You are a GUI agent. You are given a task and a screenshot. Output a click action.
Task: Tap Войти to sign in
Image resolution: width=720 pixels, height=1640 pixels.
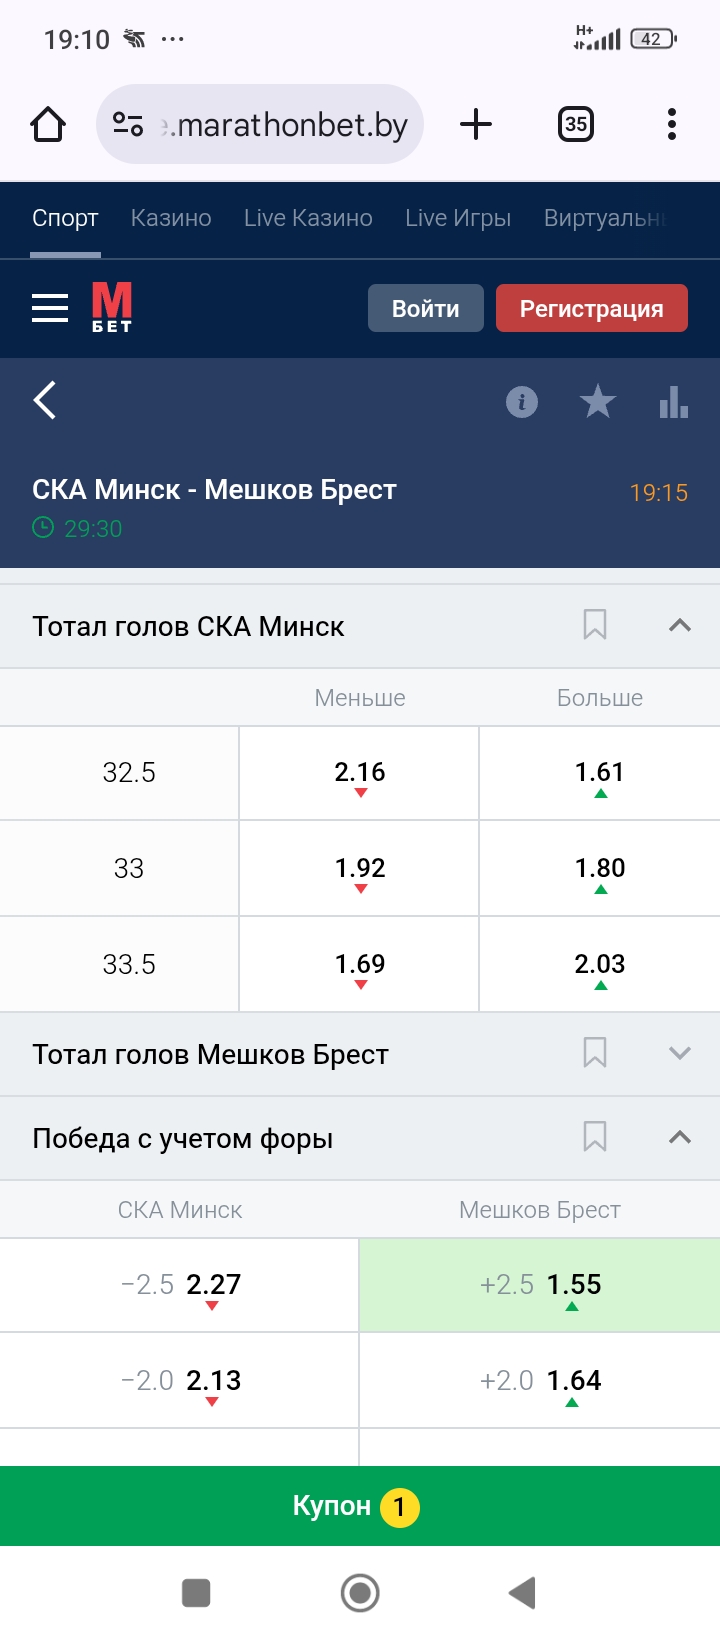(425, 308)
